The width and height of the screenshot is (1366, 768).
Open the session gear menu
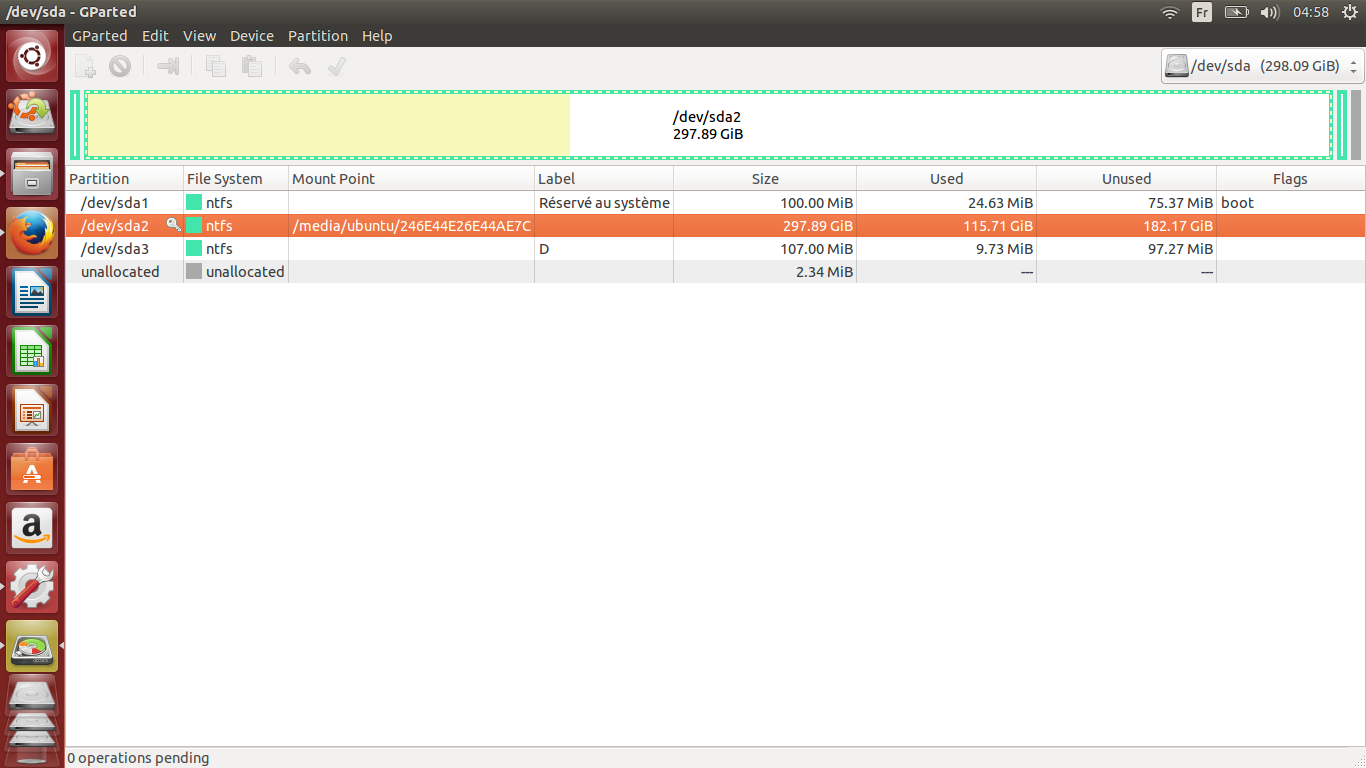[1349, 12]
